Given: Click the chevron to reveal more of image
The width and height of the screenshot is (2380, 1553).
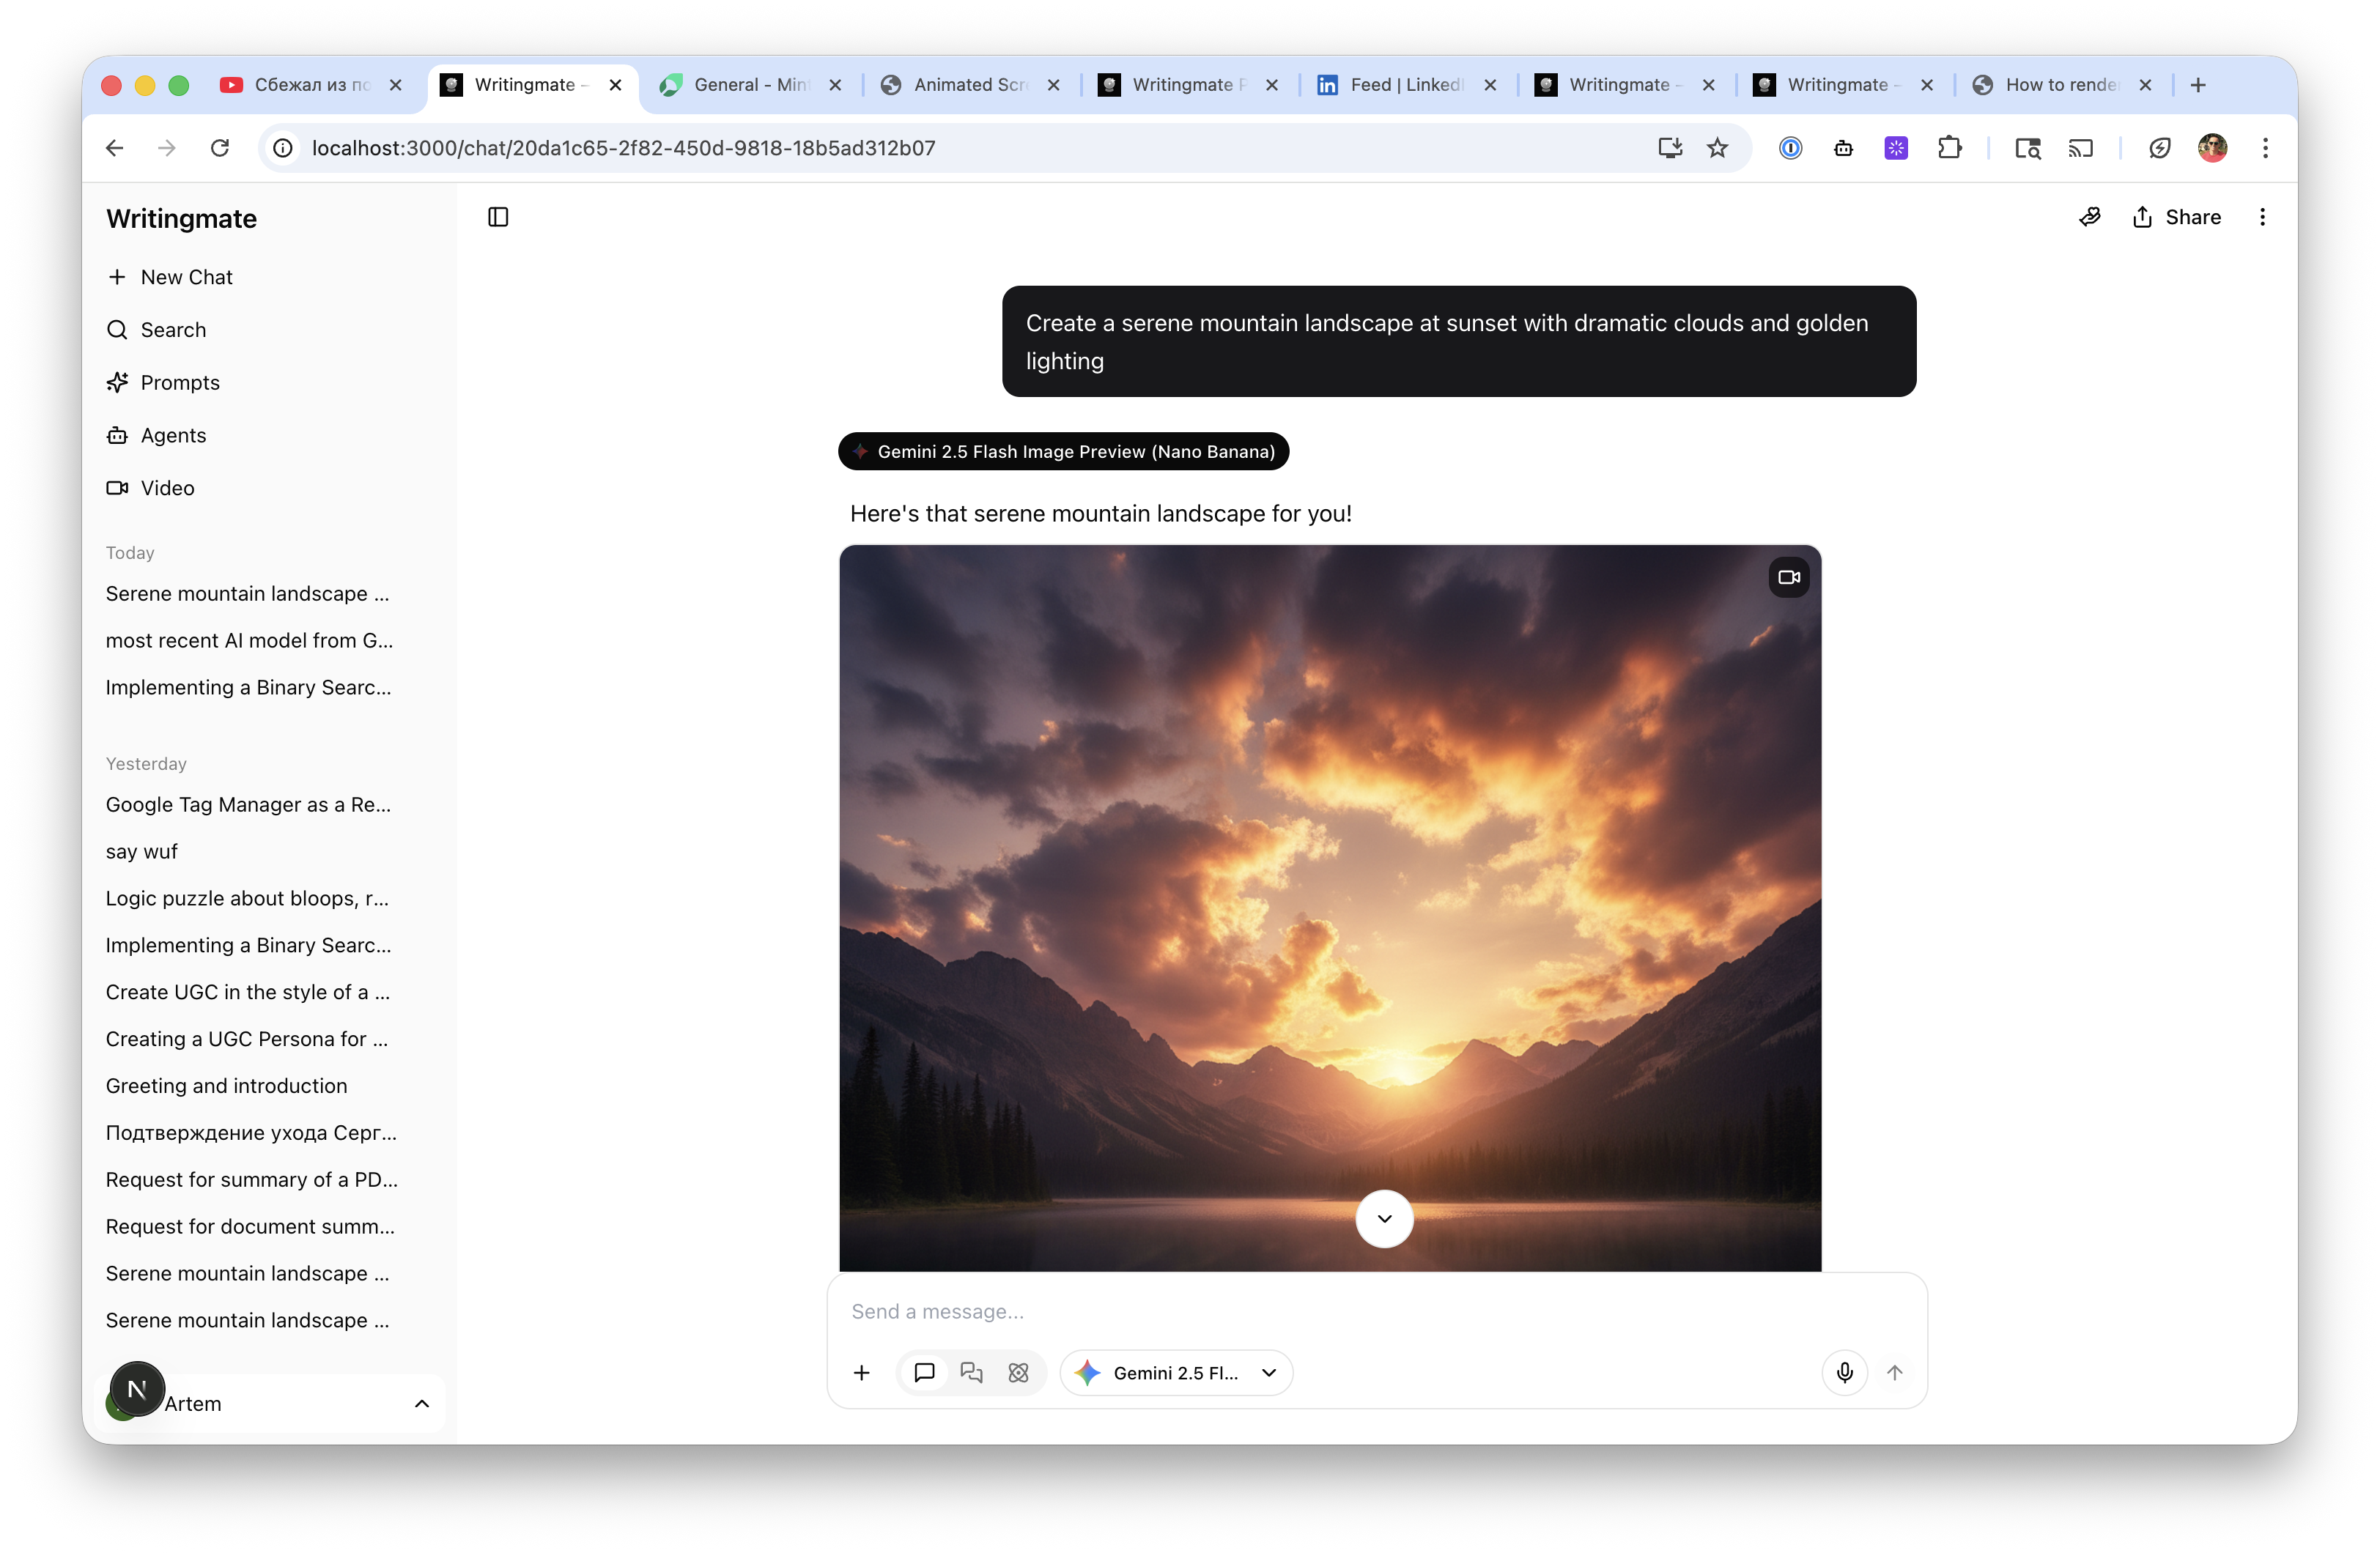Looking at the screenshot, I should 1384,1218.
